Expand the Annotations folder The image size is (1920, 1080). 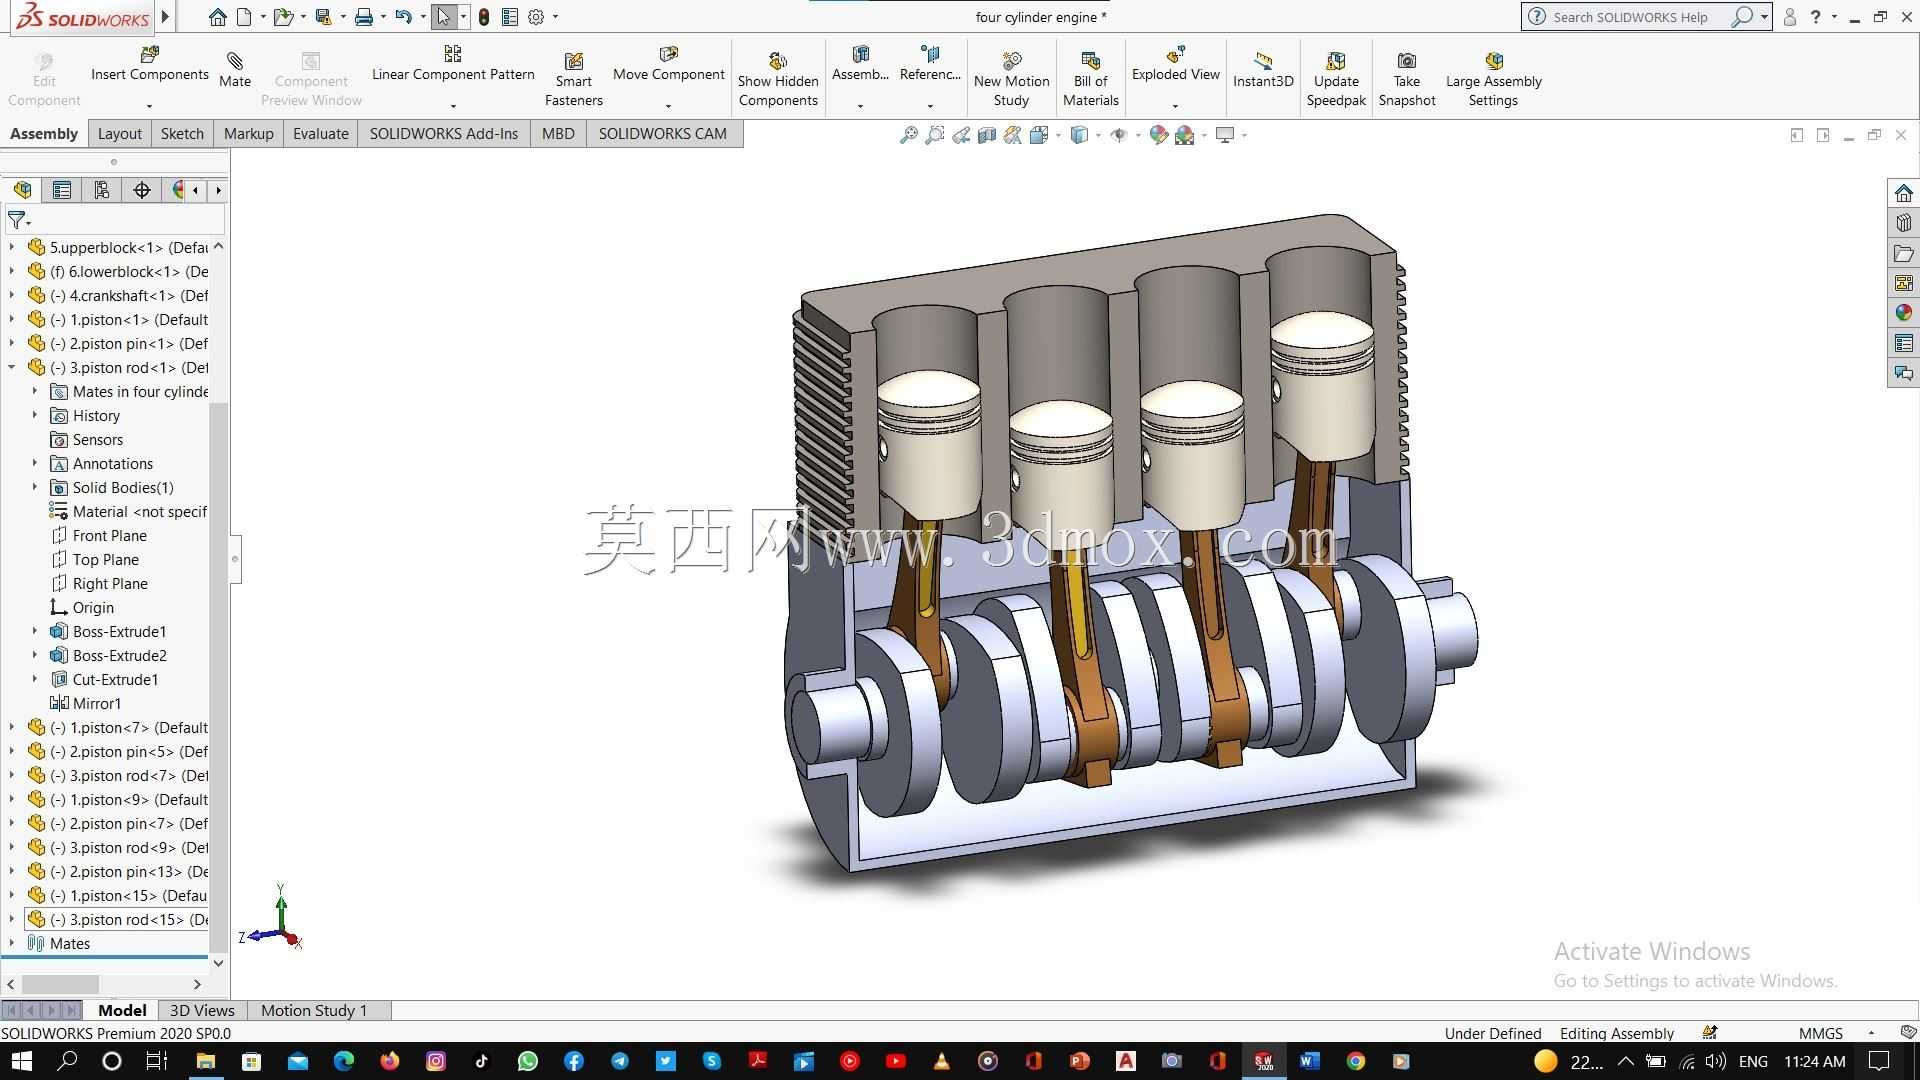pos(35,463)
